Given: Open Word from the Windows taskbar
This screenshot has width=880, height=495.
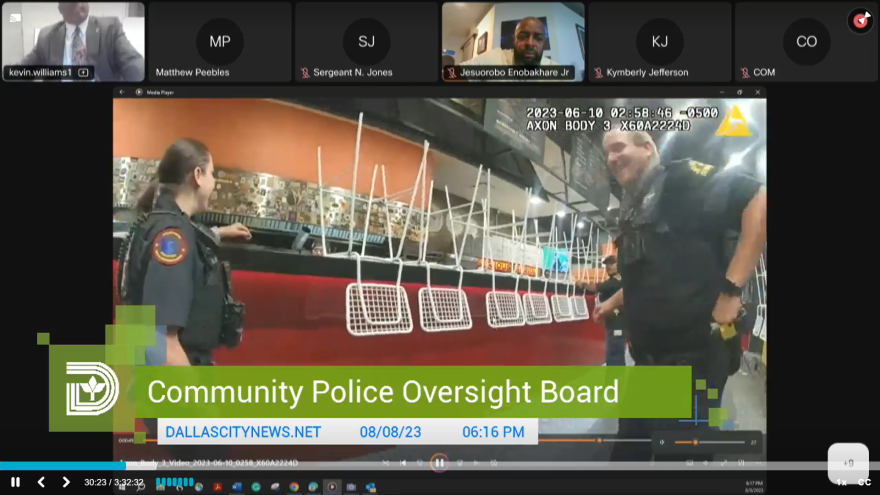Looking at the screenshot, I should [236, 487].
